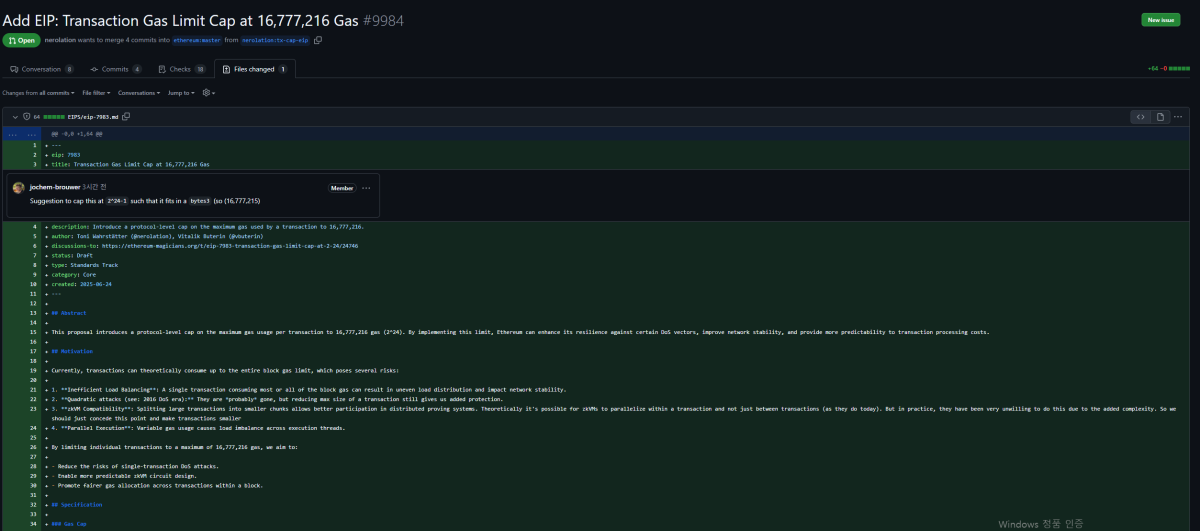Screen dimensions: 1200x531
Task: Click discussions-to URL line
Action: tap(205, 245)
